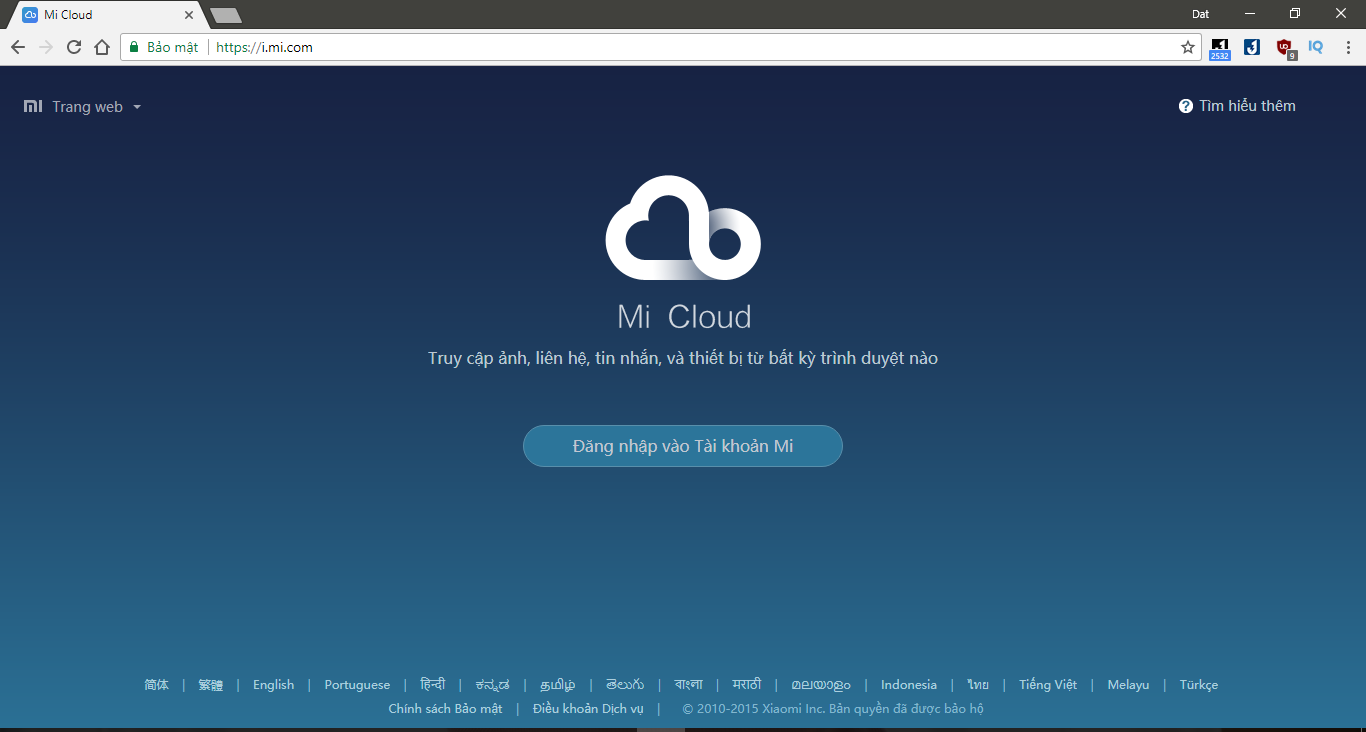This screenshot has width=1366, height=732.
Task: Switch language to বাংলা
Action: point(688,685)
